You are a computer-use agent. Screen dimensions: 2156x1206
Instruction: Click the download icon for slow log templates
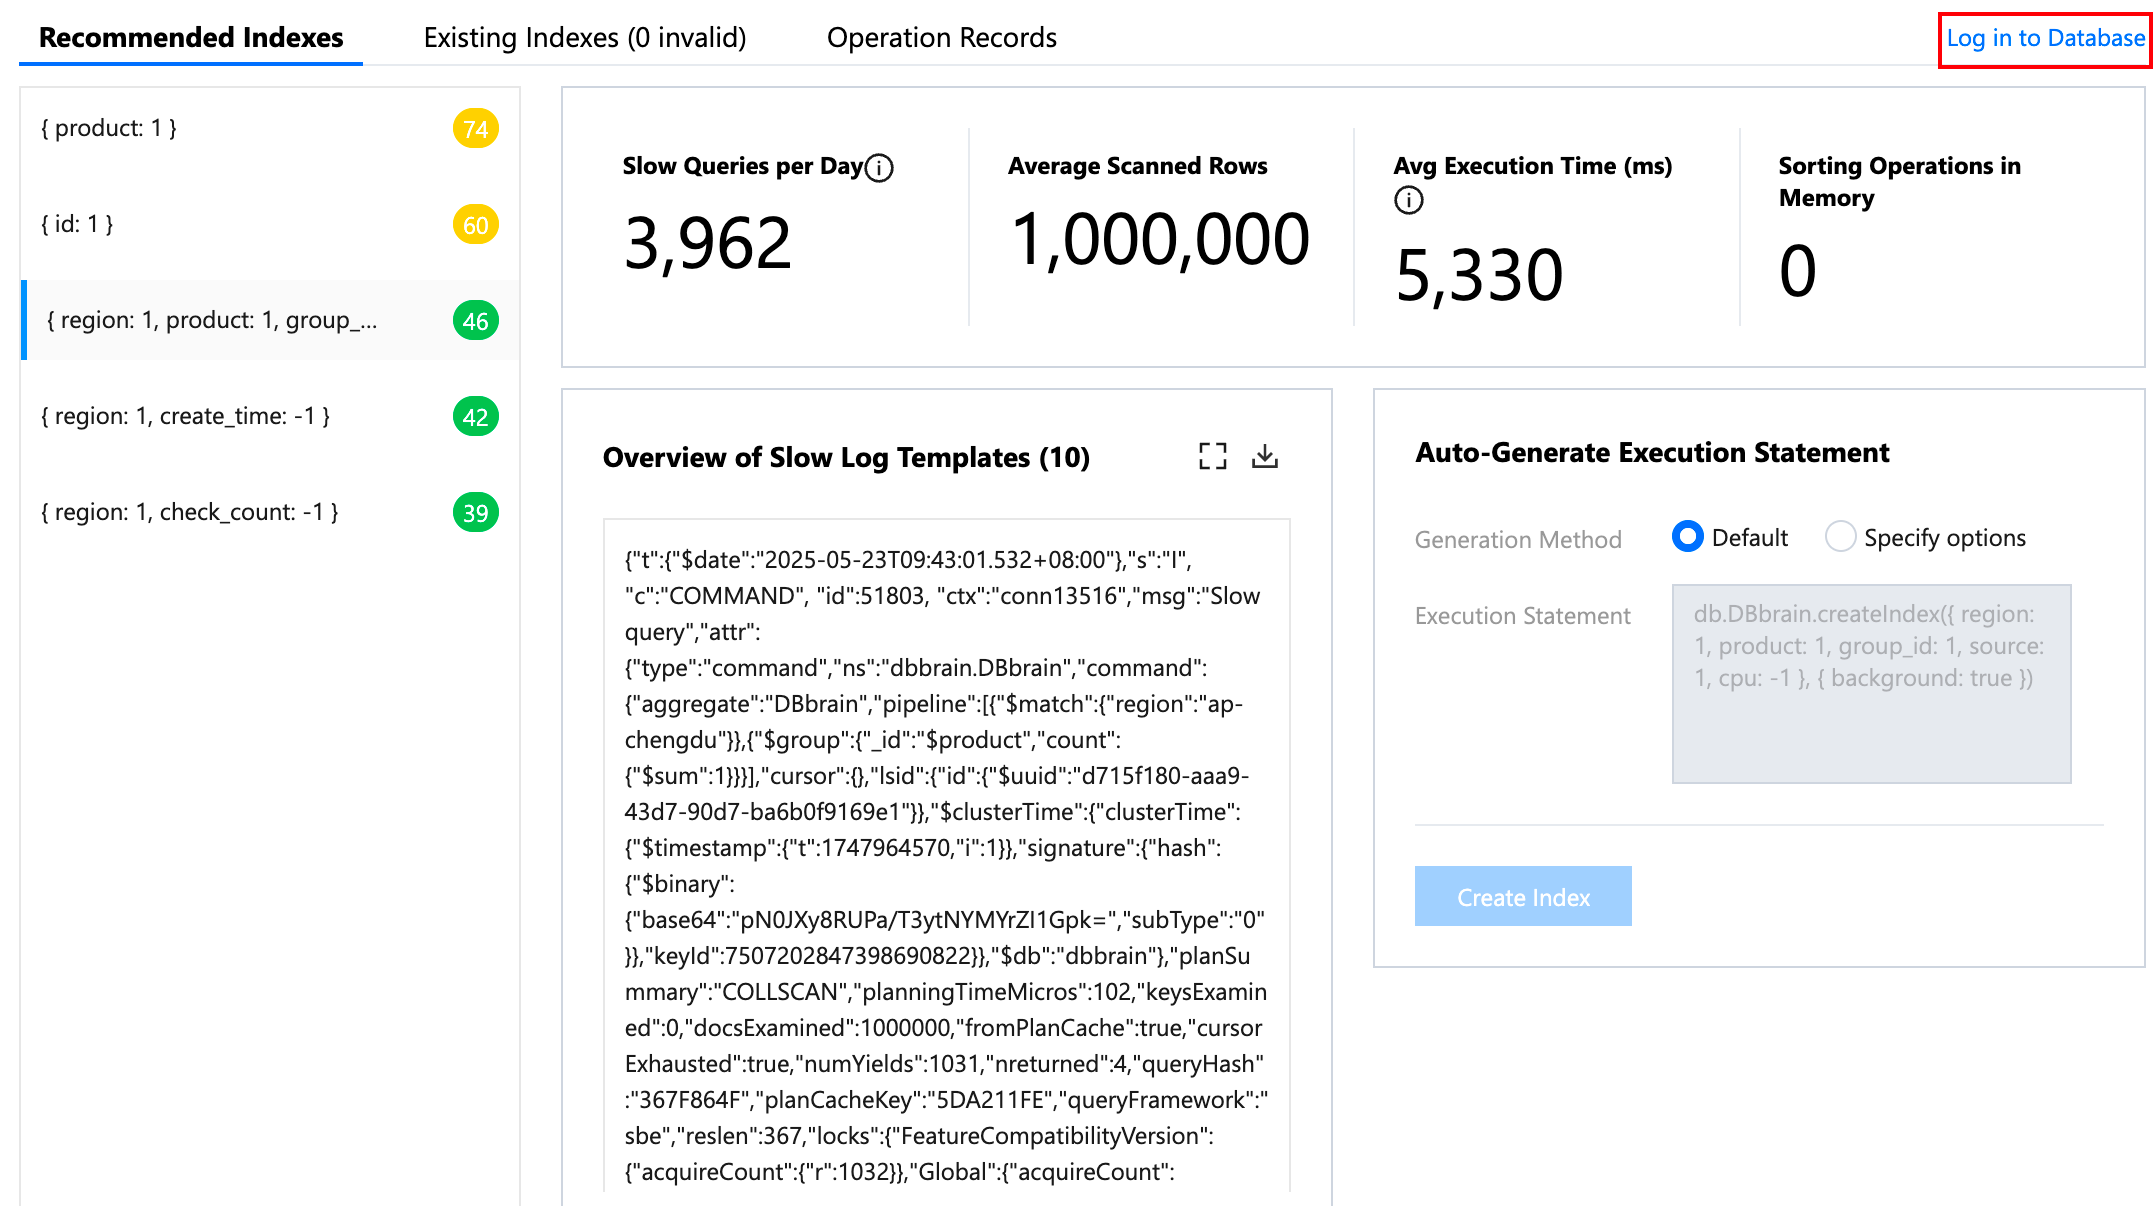point(1265,457)
